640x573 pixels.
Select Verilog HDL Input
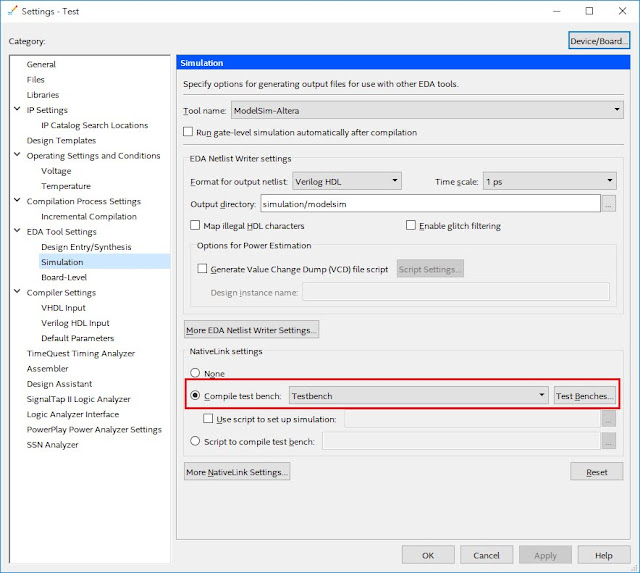75,323
